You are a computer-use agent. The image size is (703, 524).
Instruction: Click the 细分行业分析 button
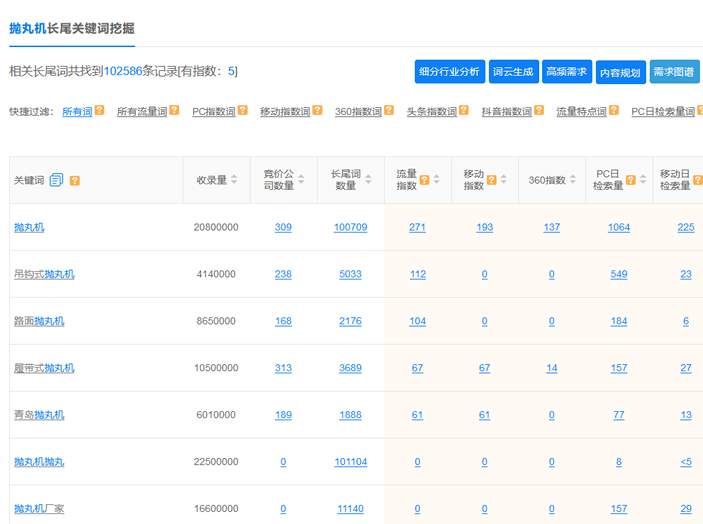coord(450,72)
